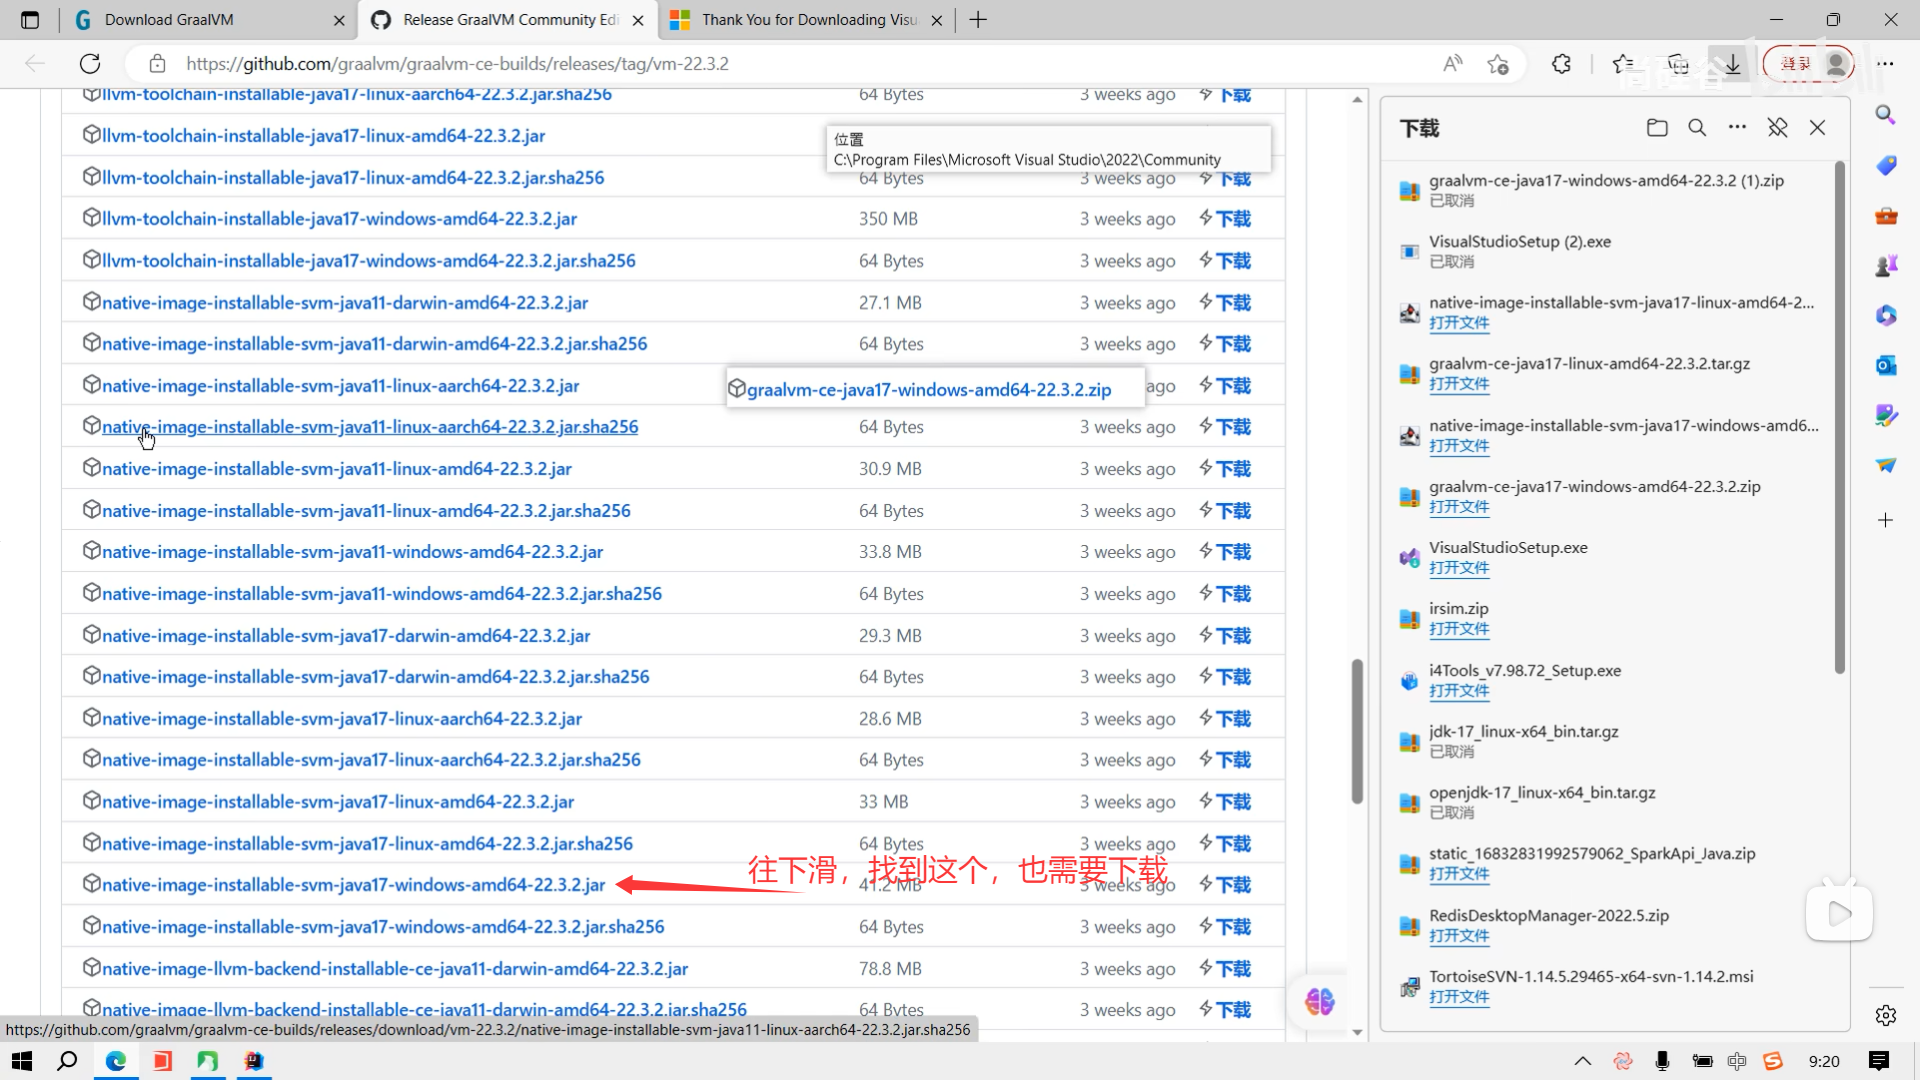1920x1080 pixels.
Task: Click the browser refresh button
Action: click(90, 64)
